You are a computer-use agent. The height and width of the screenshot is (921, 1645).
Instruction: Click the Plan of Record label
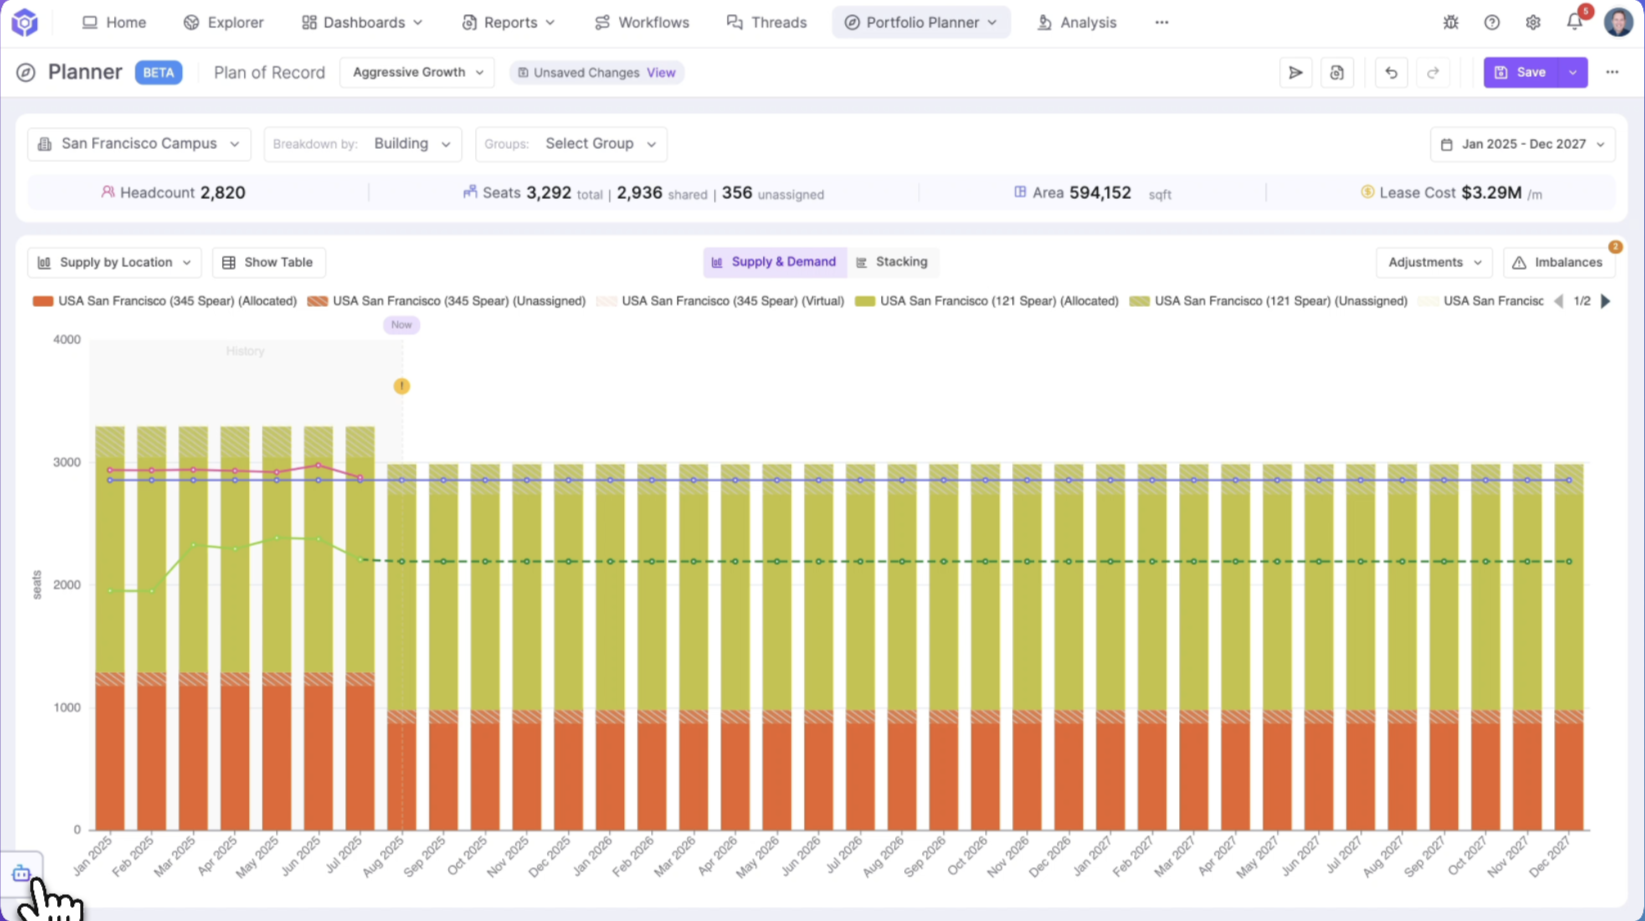click(x=269, y=72)
